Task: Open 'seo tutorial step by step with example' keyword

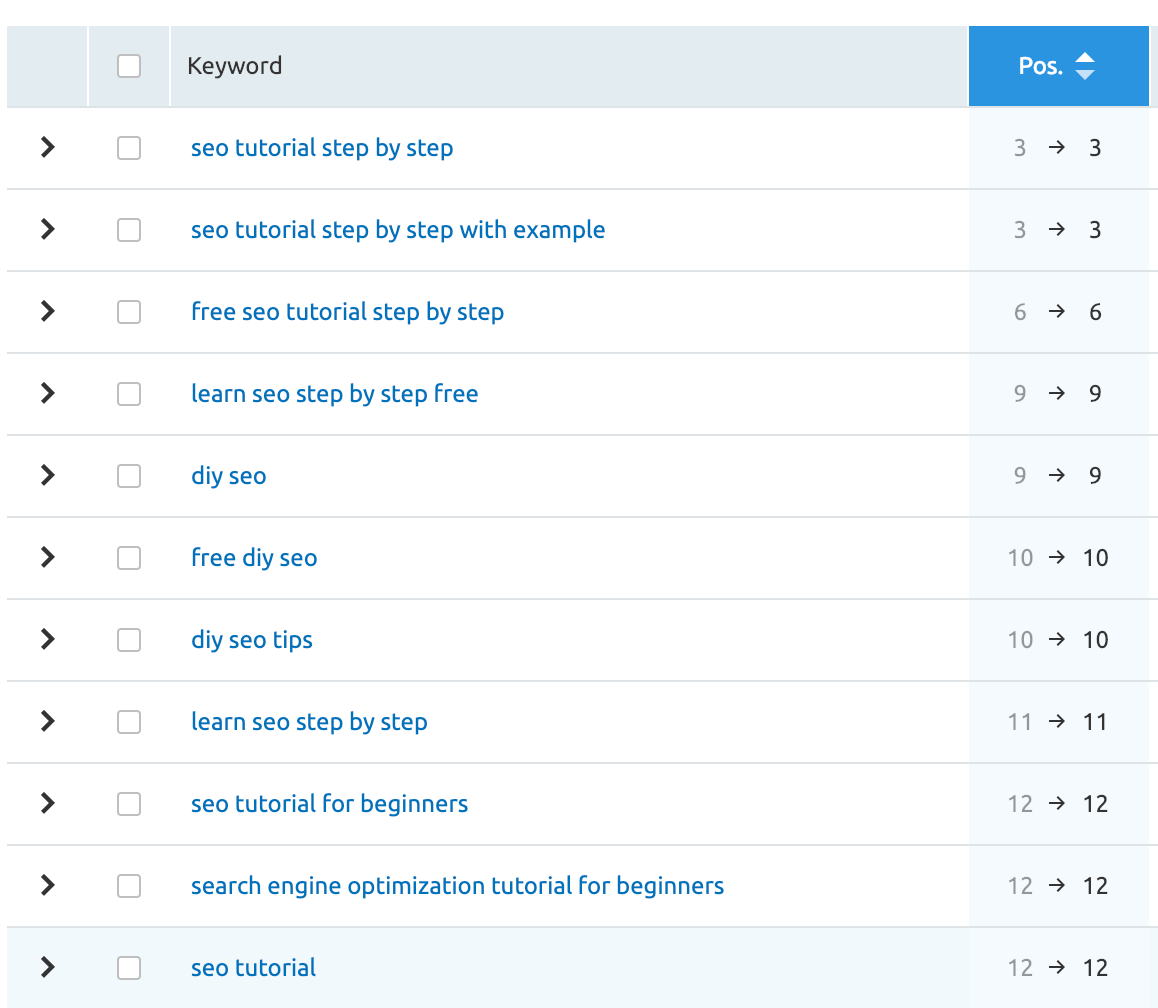Action: (397, 230)
